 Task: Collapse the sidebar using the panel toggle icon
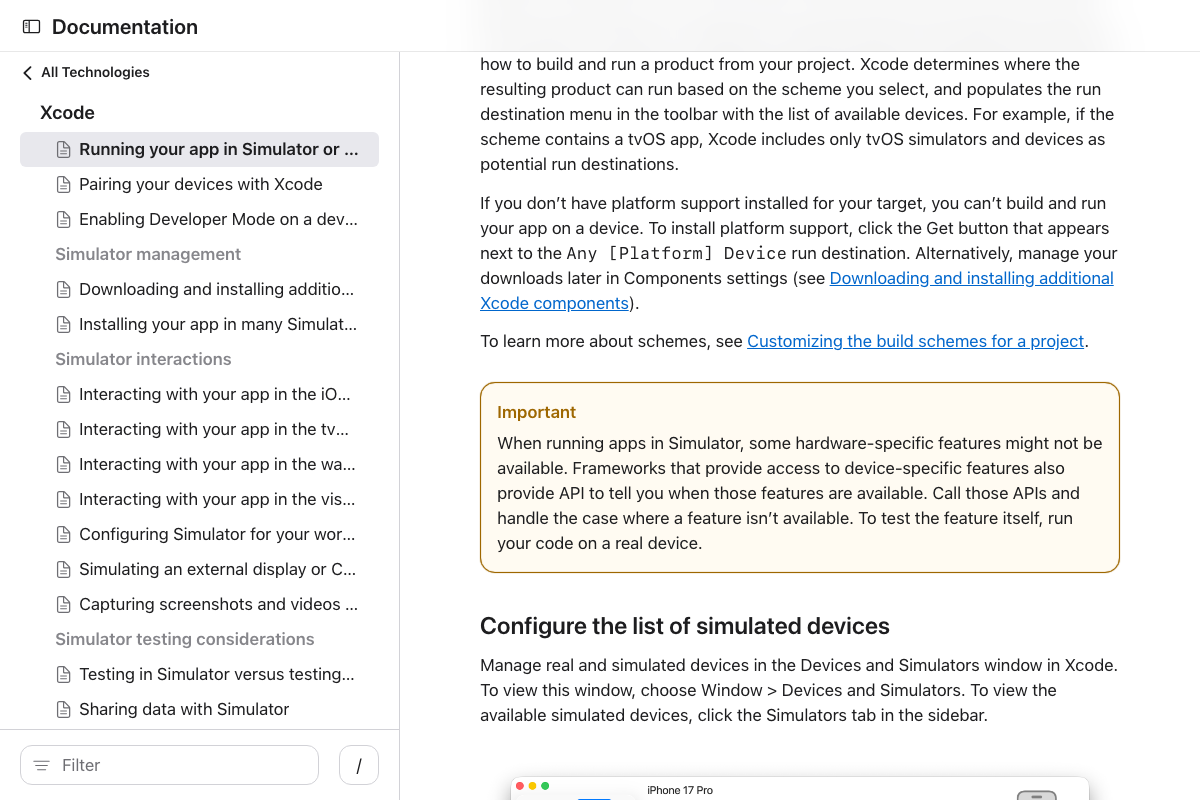click(x=31, y=26)
